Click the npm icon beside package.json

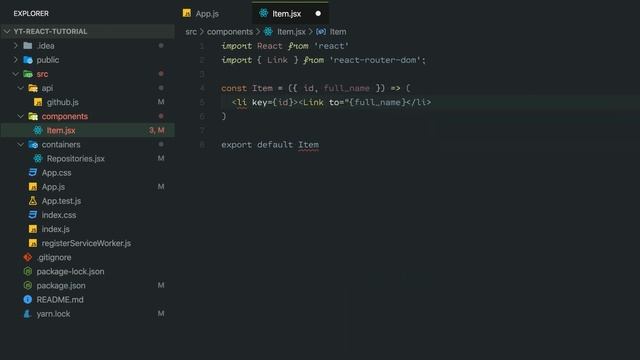point(28,285)
